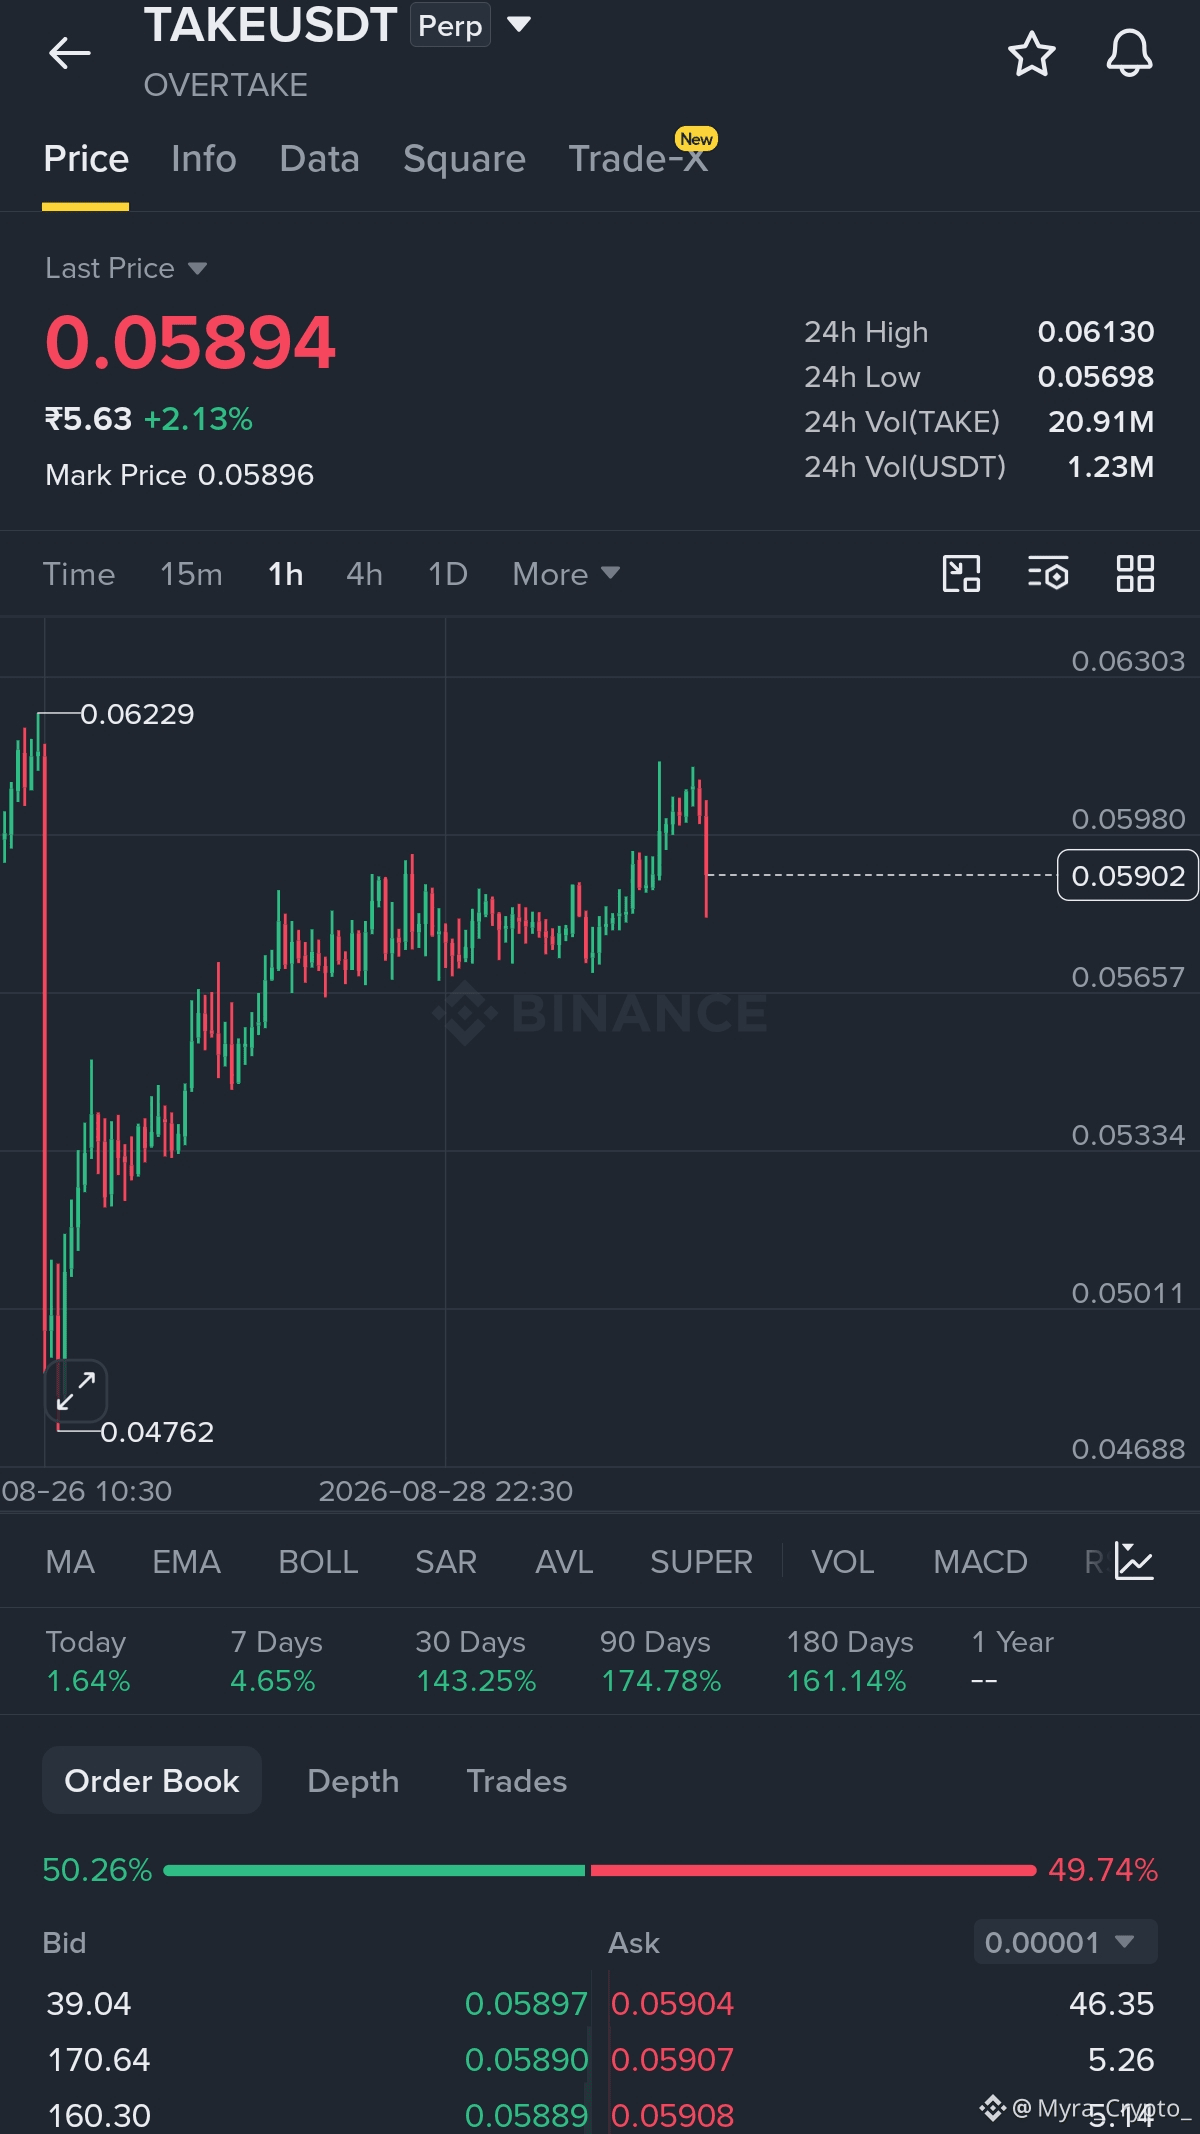Open the chart picture-in-picture icon
The width and height of the screenshot is (1200, 2134).
click(x=961, y=574)
